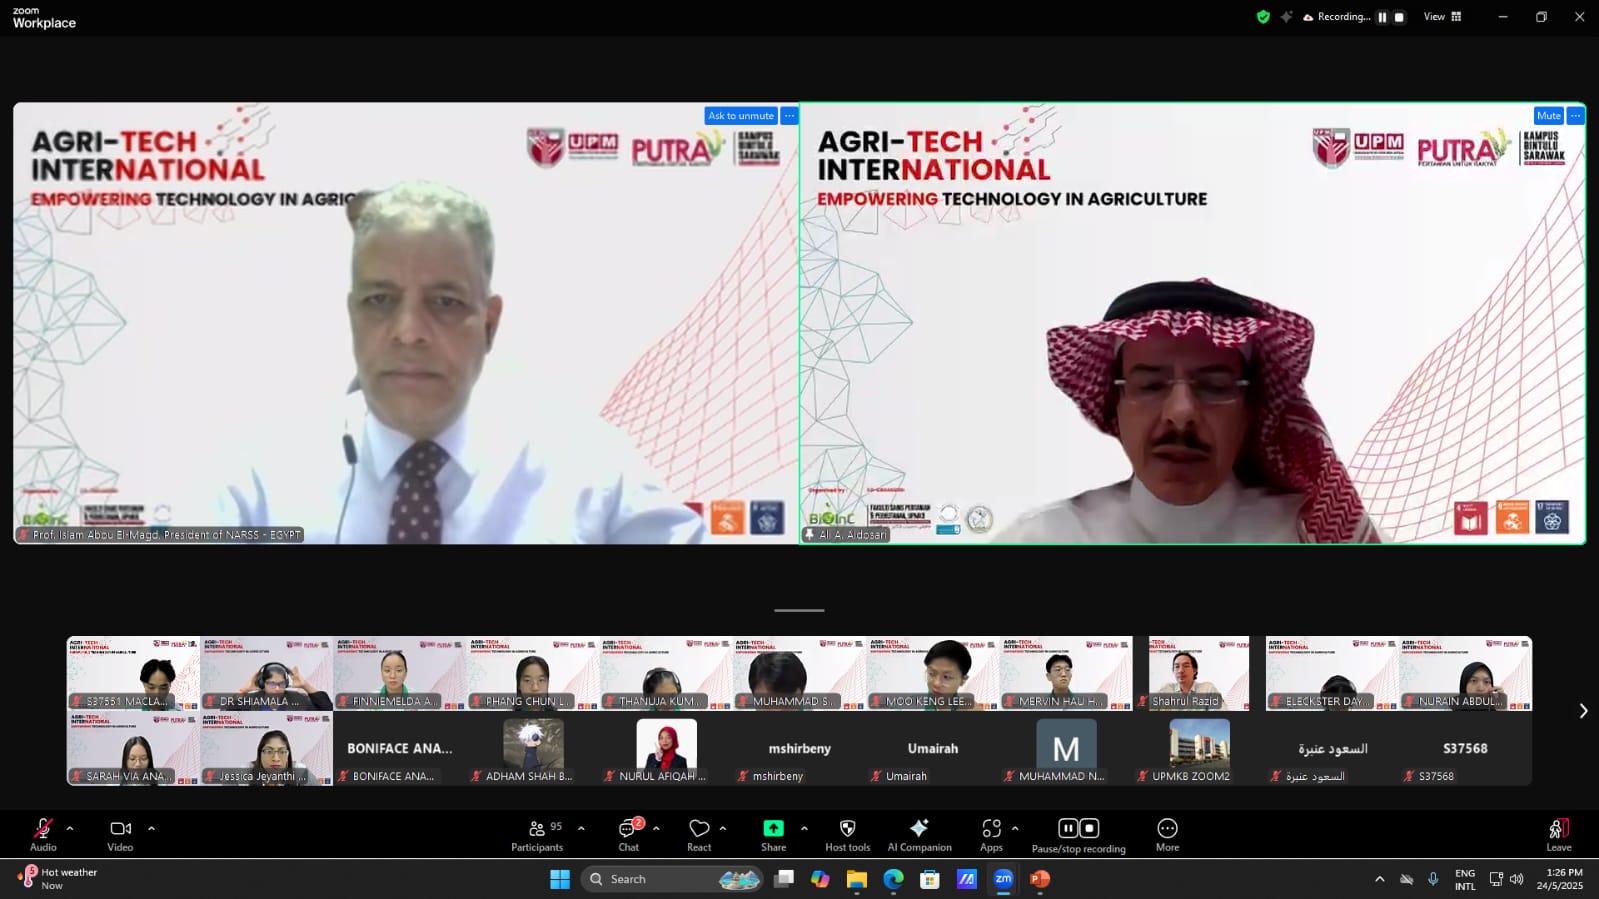Select BONIFACE ANA participant tile

(399, 748)
